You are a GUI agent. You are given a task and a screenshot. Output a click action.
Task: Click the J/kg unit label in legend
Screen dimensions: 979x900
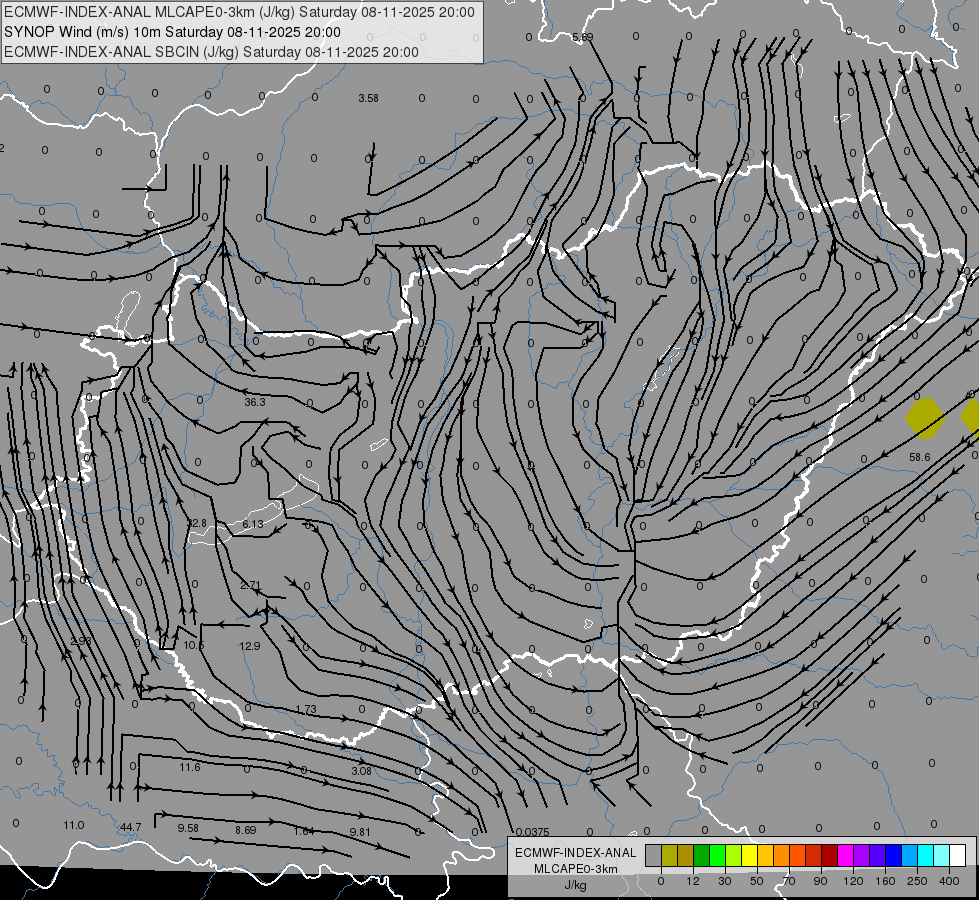click(576, 885)
